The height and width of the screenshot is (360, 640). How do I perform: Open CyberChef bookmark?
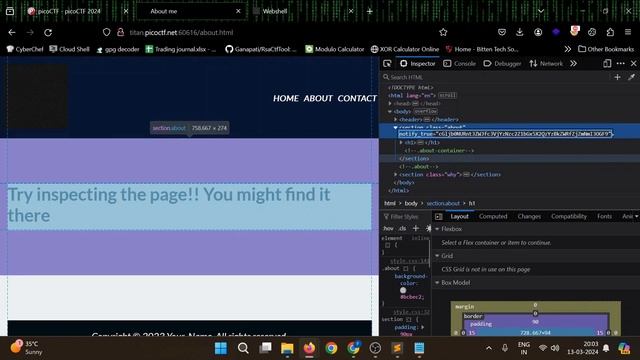(x=25, y=49)
